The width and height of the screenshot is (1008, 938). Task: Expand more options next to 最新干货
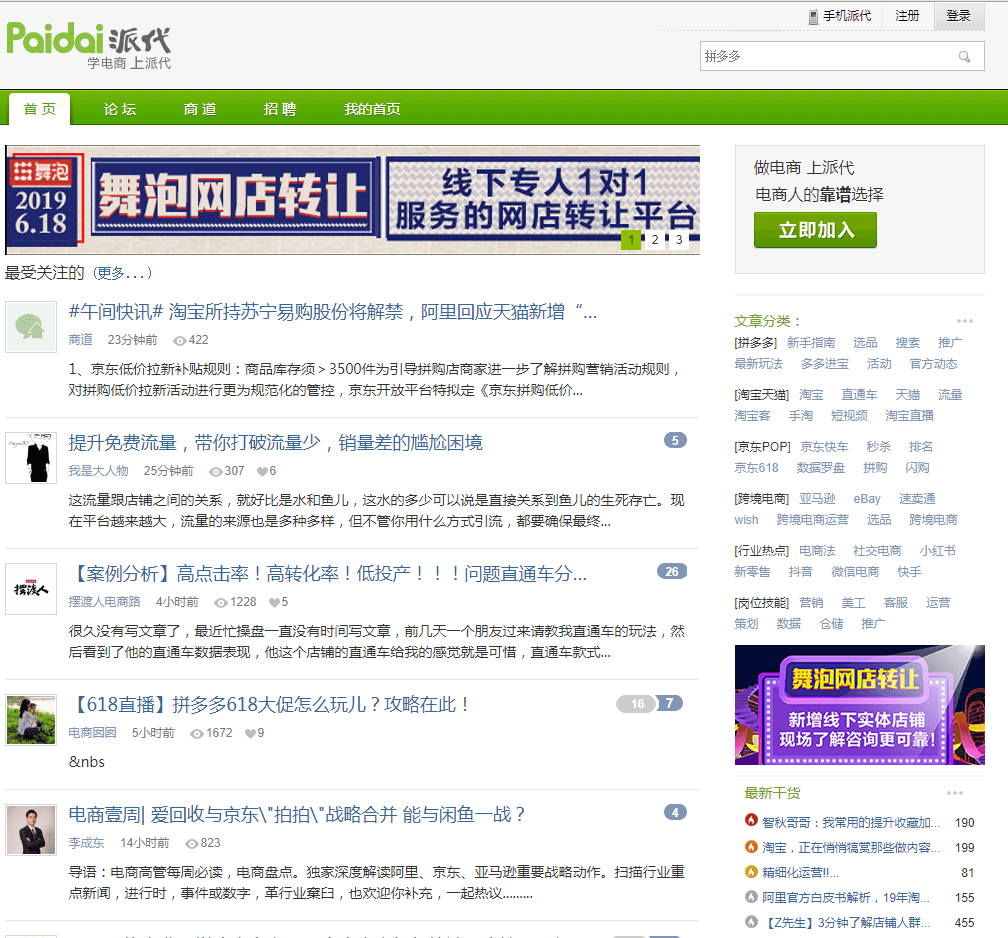click(x=955, y=793)
